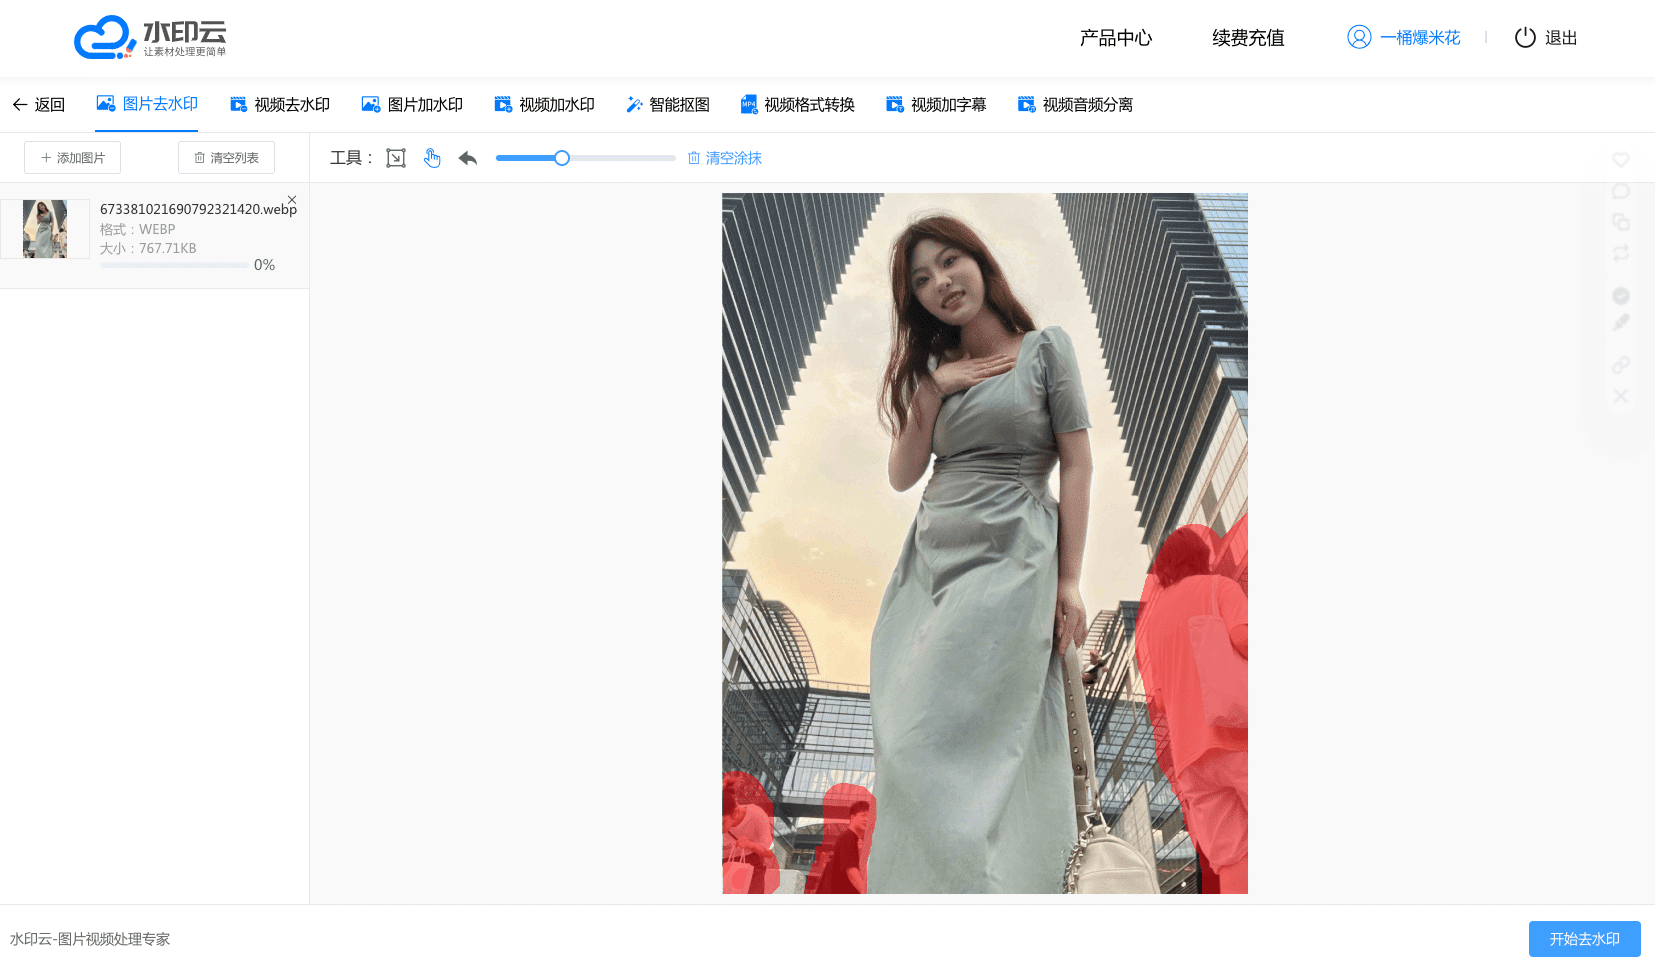Image resolution: width=1655 pixels, height=961 pixels.
Task: Click the 智能抠图 magic wand icon
Action: (634, 104)
